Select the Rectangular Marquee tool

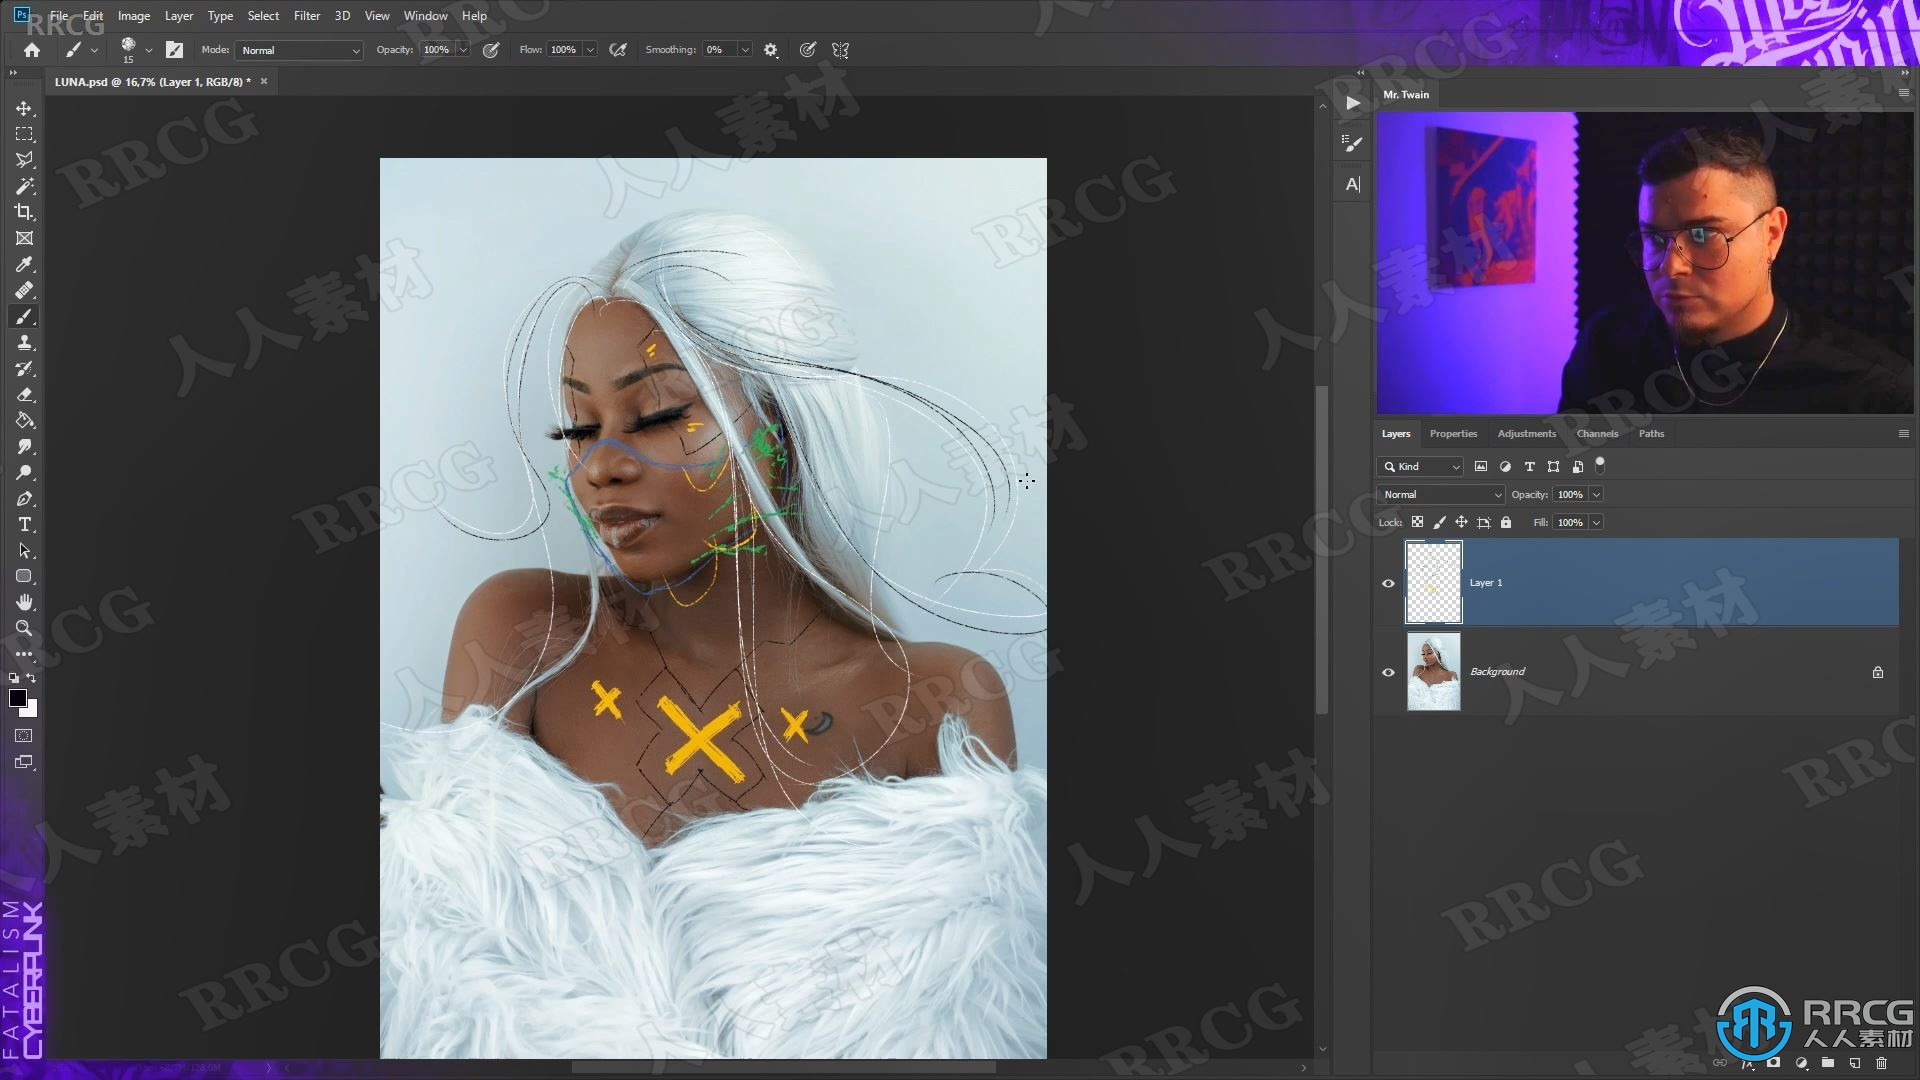coord(24,134)
